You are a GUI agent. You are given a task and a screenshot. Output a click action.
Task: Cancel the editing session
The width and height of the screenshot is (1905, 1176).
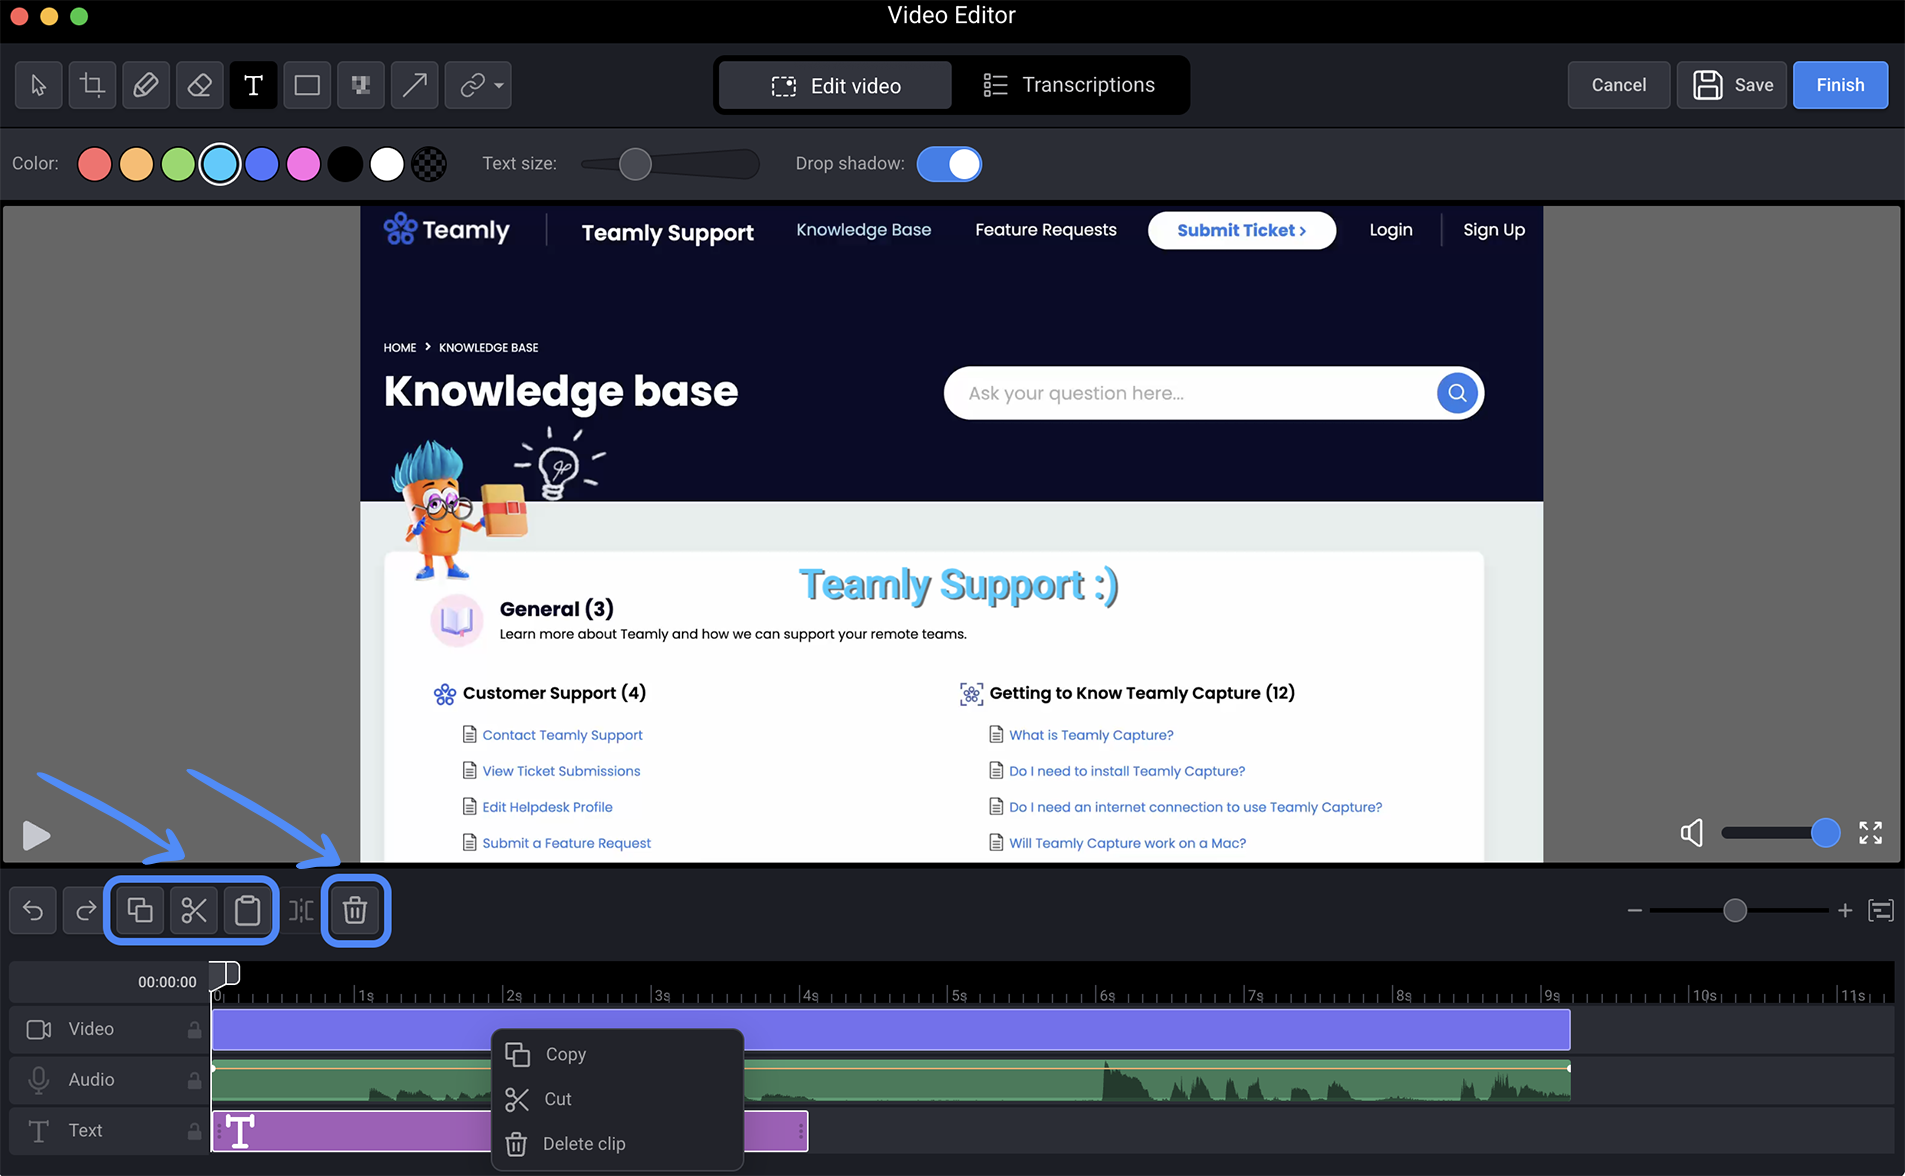pos(1618,85)
